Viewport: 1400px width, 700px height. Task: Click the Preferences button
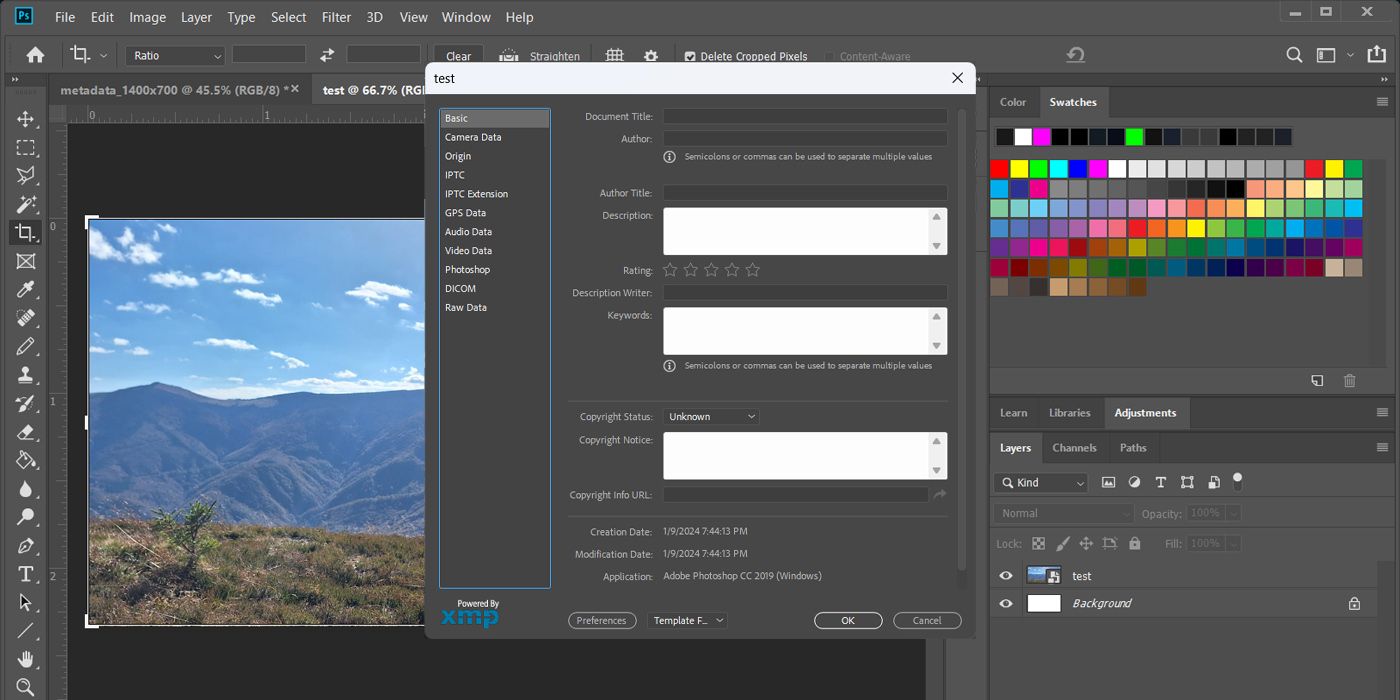[602, 621]
